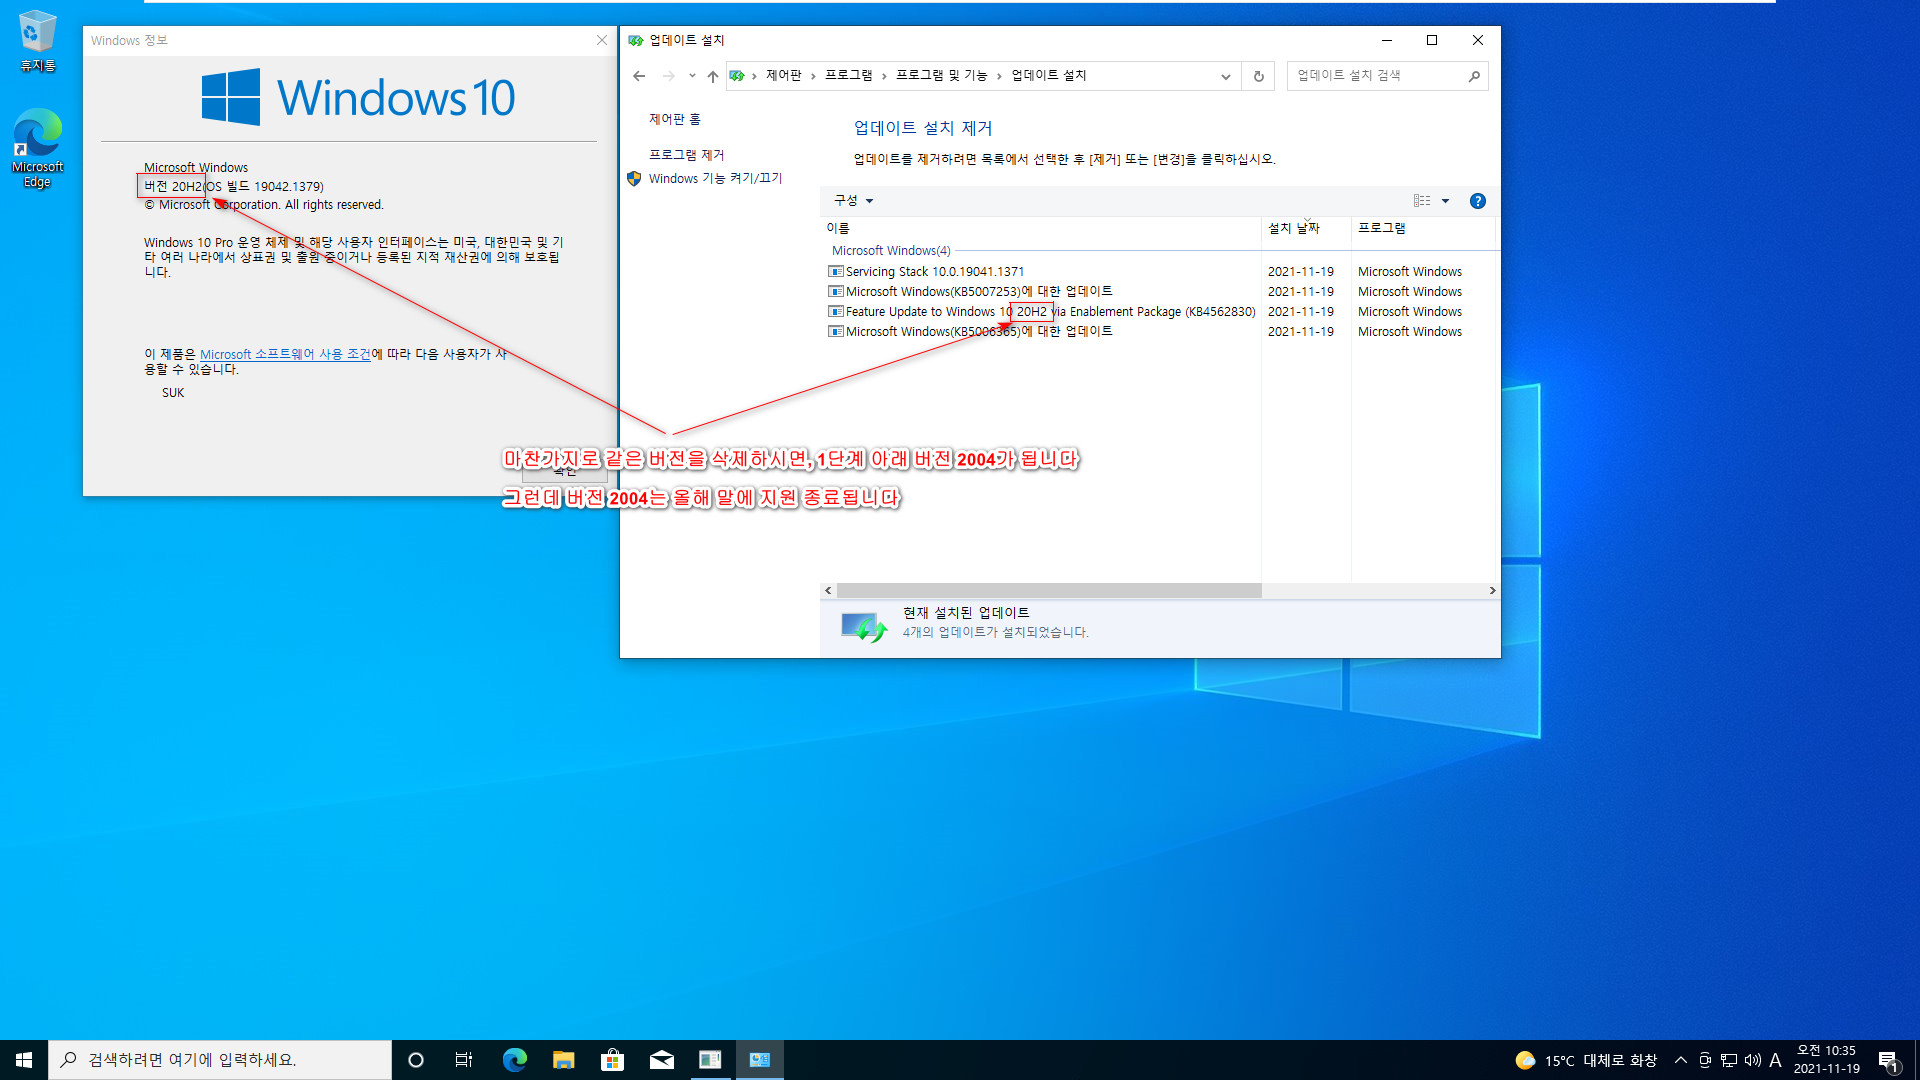Show hidden tray icons
Screen dimensions: 1920x1080
point(1681,1060)
